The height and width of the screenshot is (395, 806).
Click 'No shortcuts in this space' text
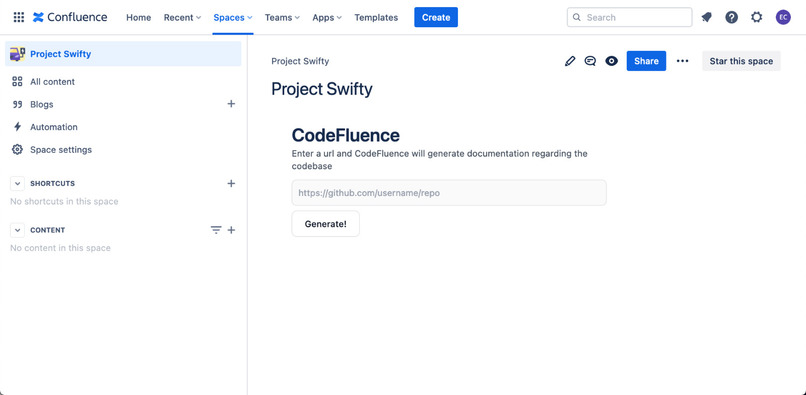click(x=64, y=202)
